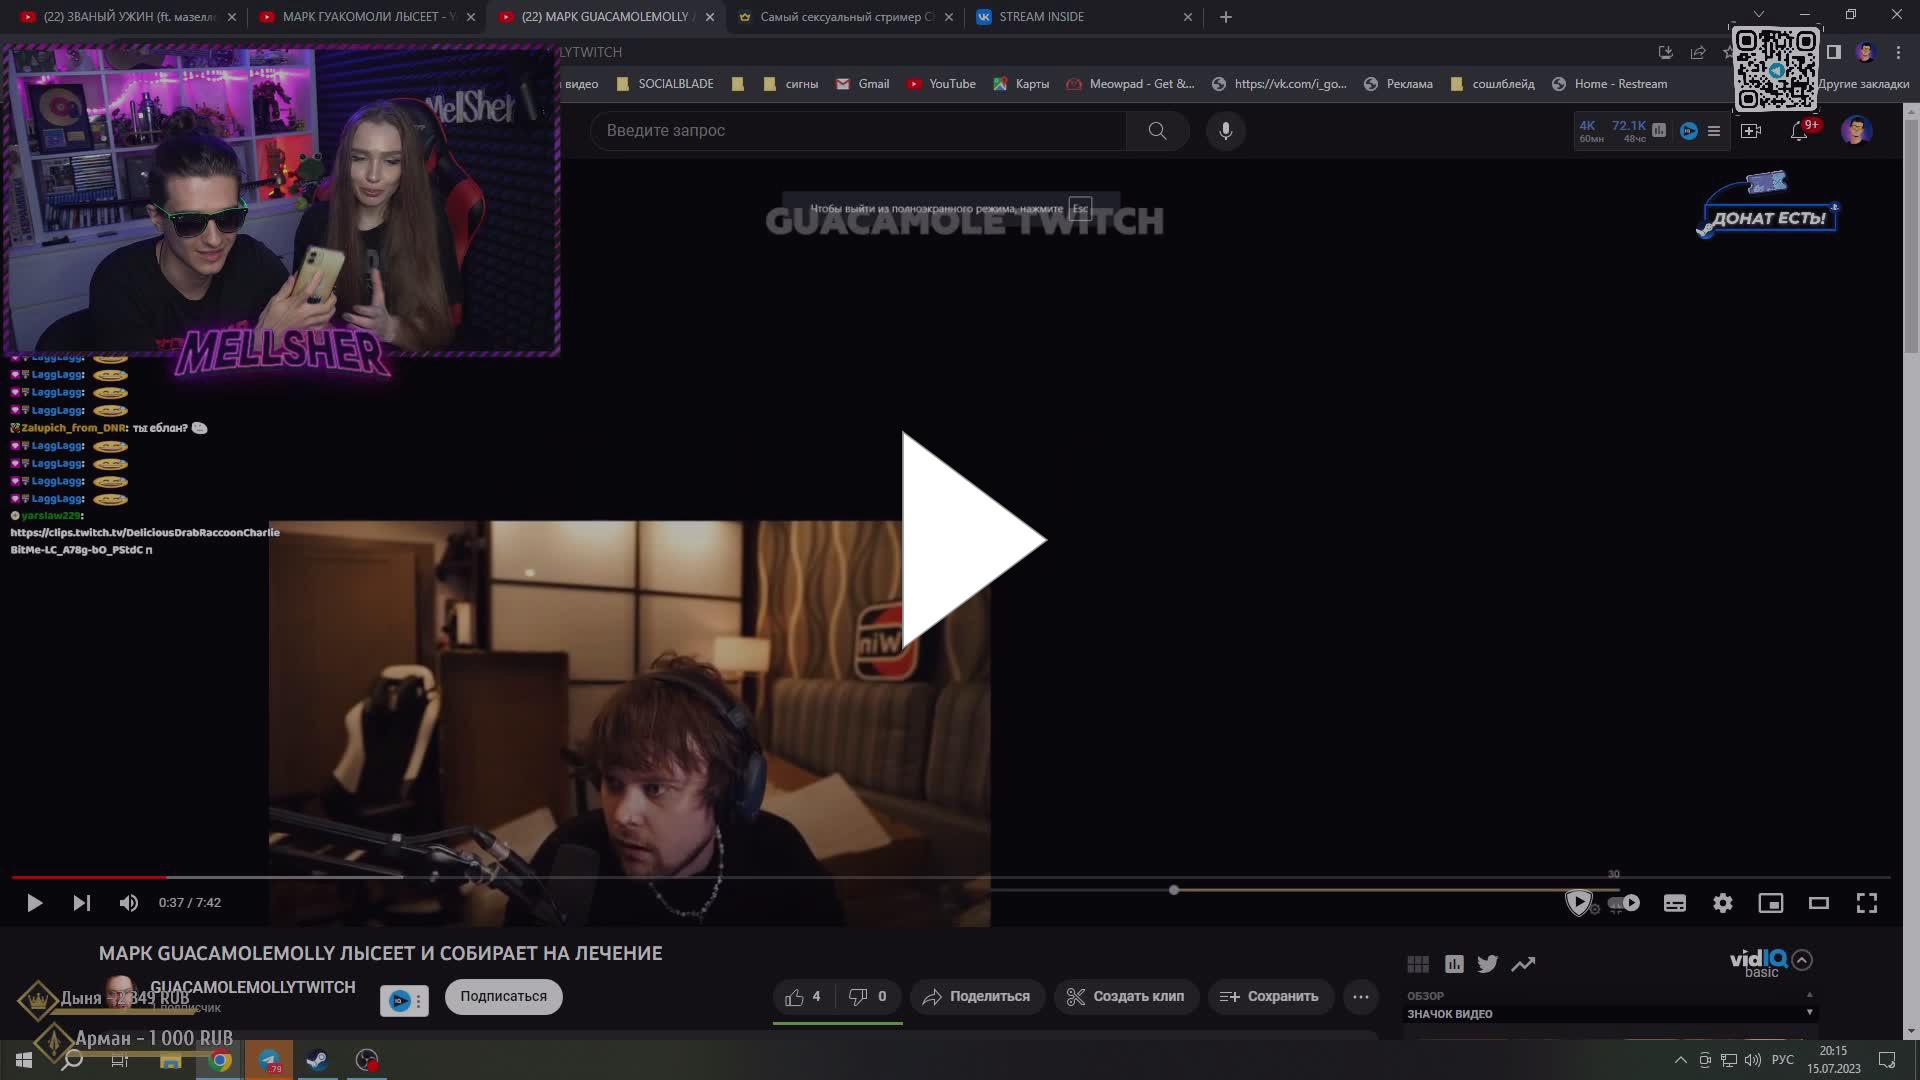
Task: Open YouTube player settings gear
Action: (x=1722, y=903)
